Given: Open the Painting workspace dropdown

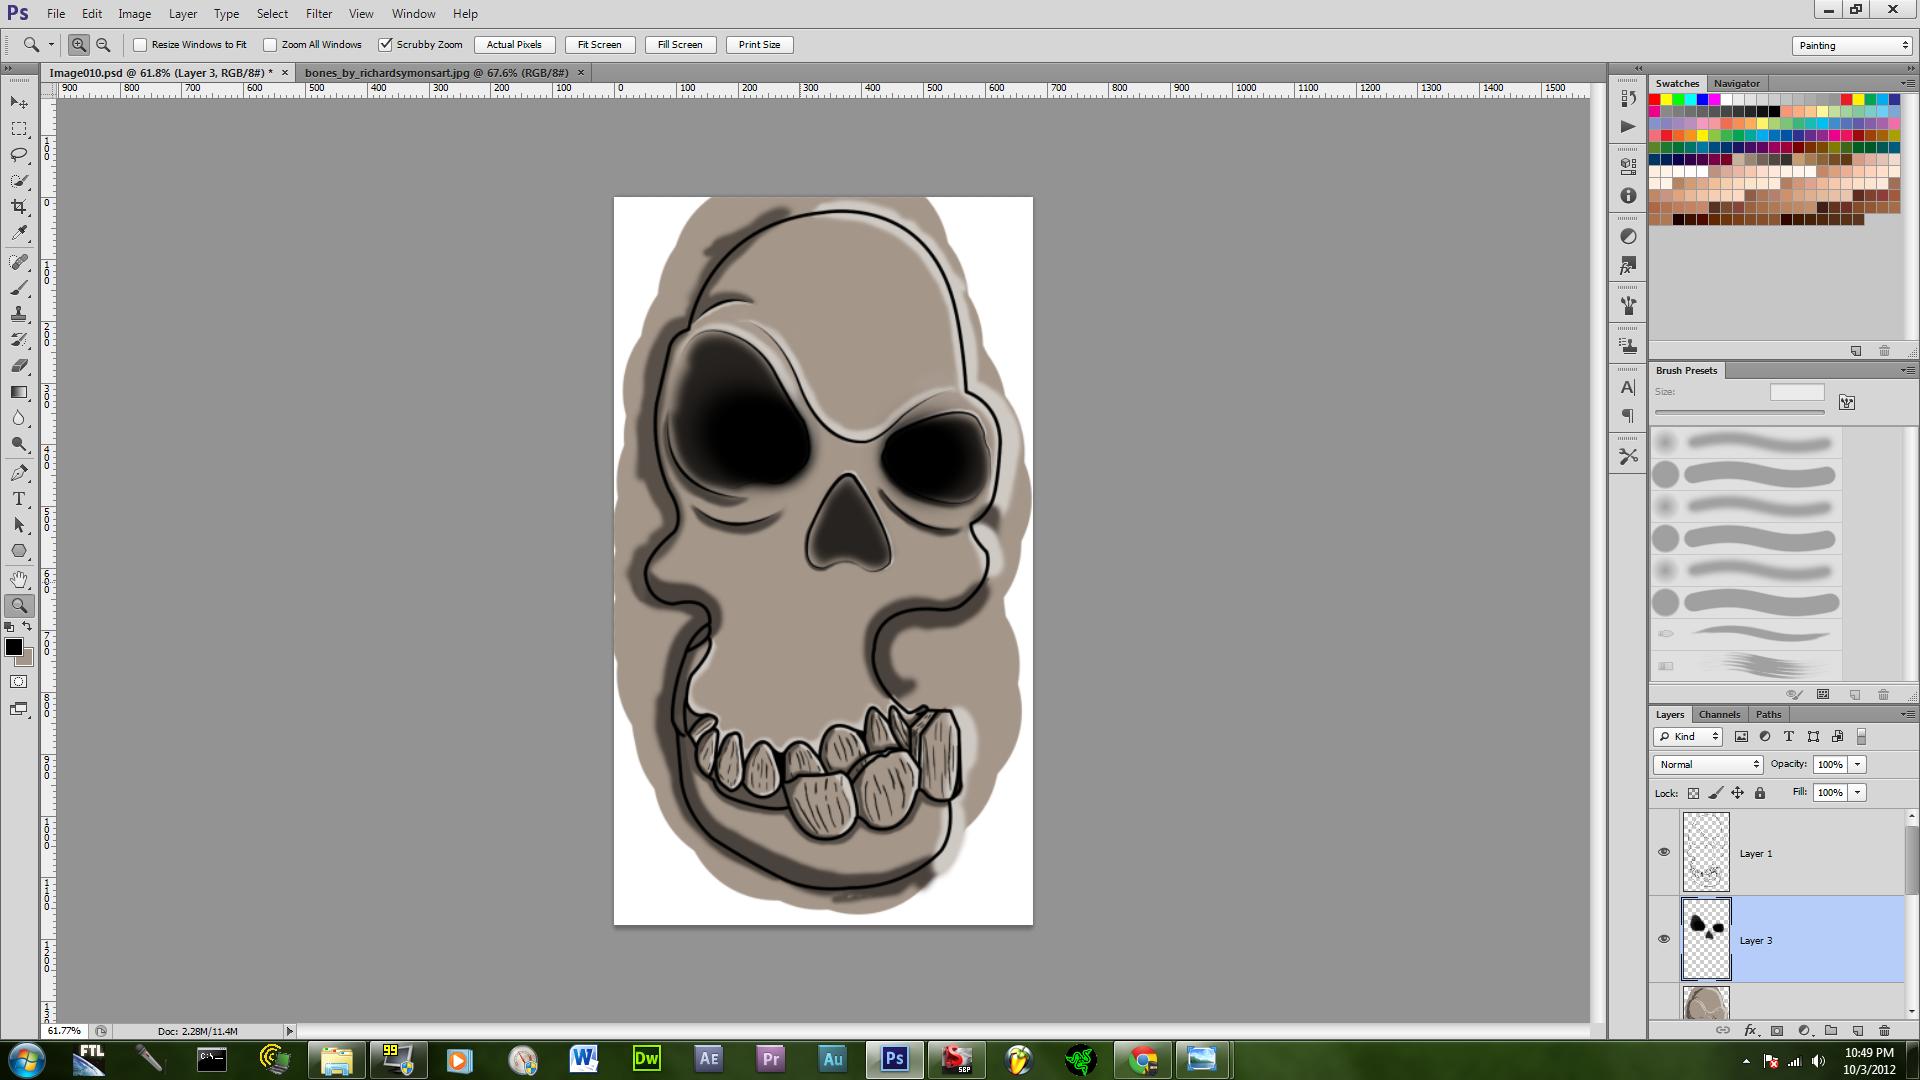Looking at the screenshot, I should point(1852,45).
